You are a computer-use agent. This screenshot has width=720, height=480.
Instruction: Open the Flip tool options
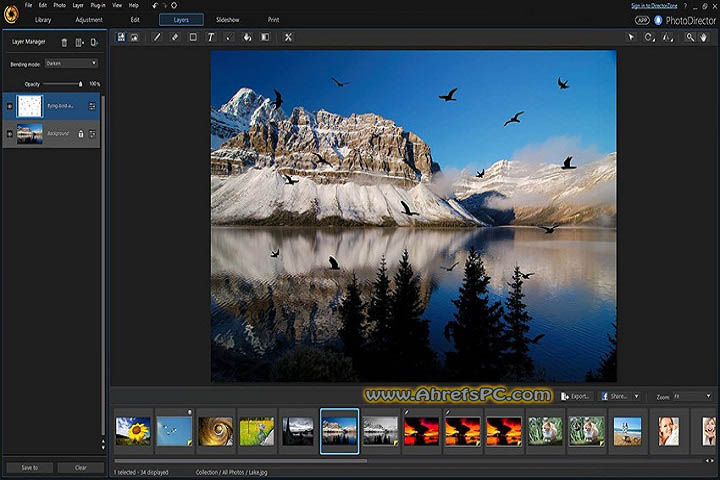click(668, 38)
